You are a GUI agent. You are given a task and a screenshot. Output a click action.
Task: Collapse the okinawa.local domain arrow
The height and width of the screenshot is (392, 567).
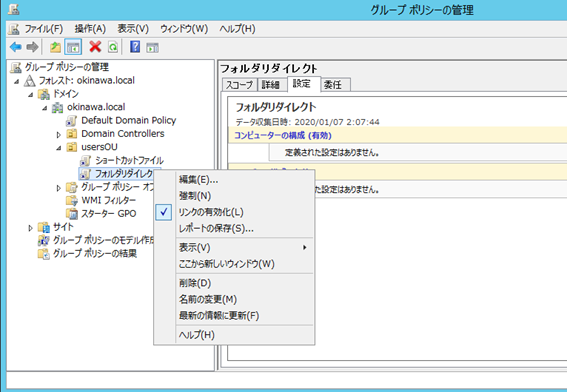[x=44, y=108]
